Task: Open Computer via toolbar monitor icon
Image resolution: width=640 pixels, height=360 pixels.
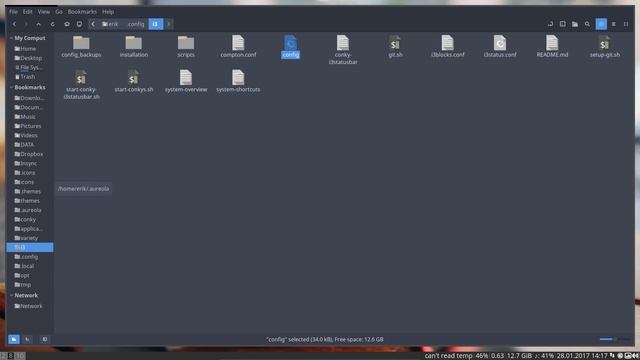Action: pos(79,24)
